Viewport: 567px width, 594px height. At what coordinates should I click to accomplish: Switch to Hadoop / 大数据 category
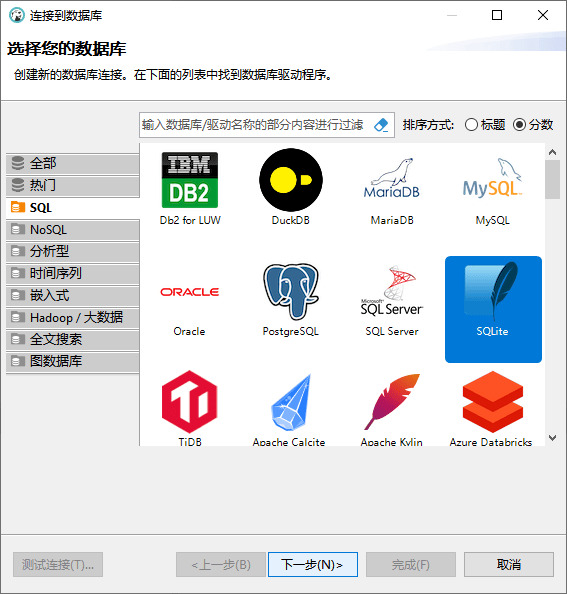73,317
